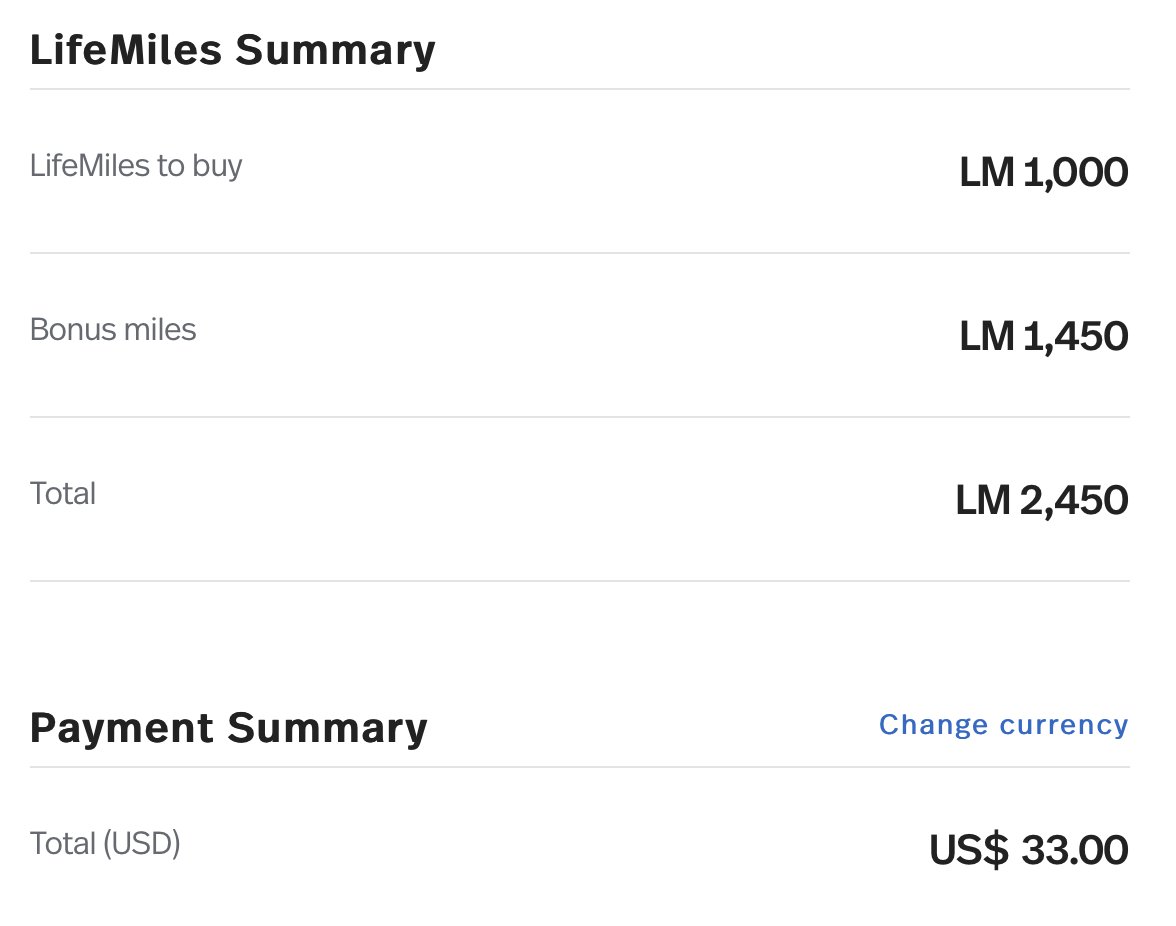1176x926 pixels.
Task: Click the Total miles row label
Action: coord(63,494)
